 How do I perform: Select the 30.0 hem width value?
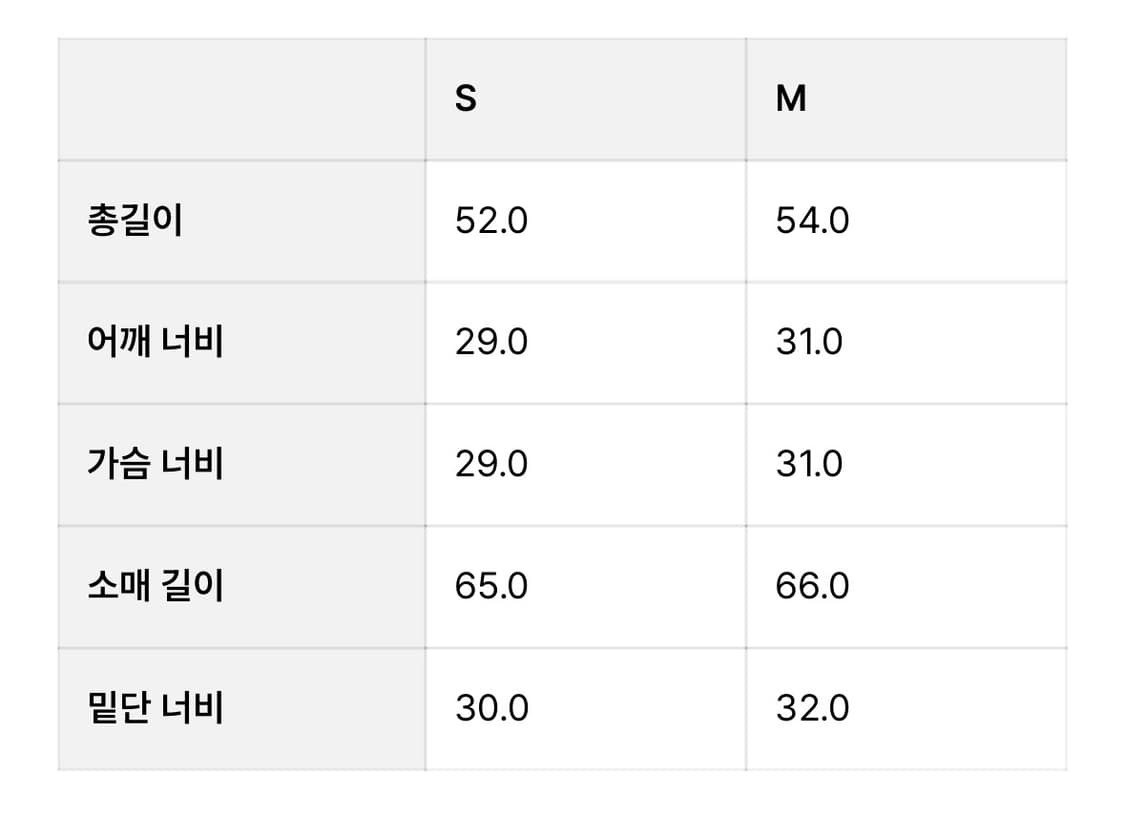491,708
